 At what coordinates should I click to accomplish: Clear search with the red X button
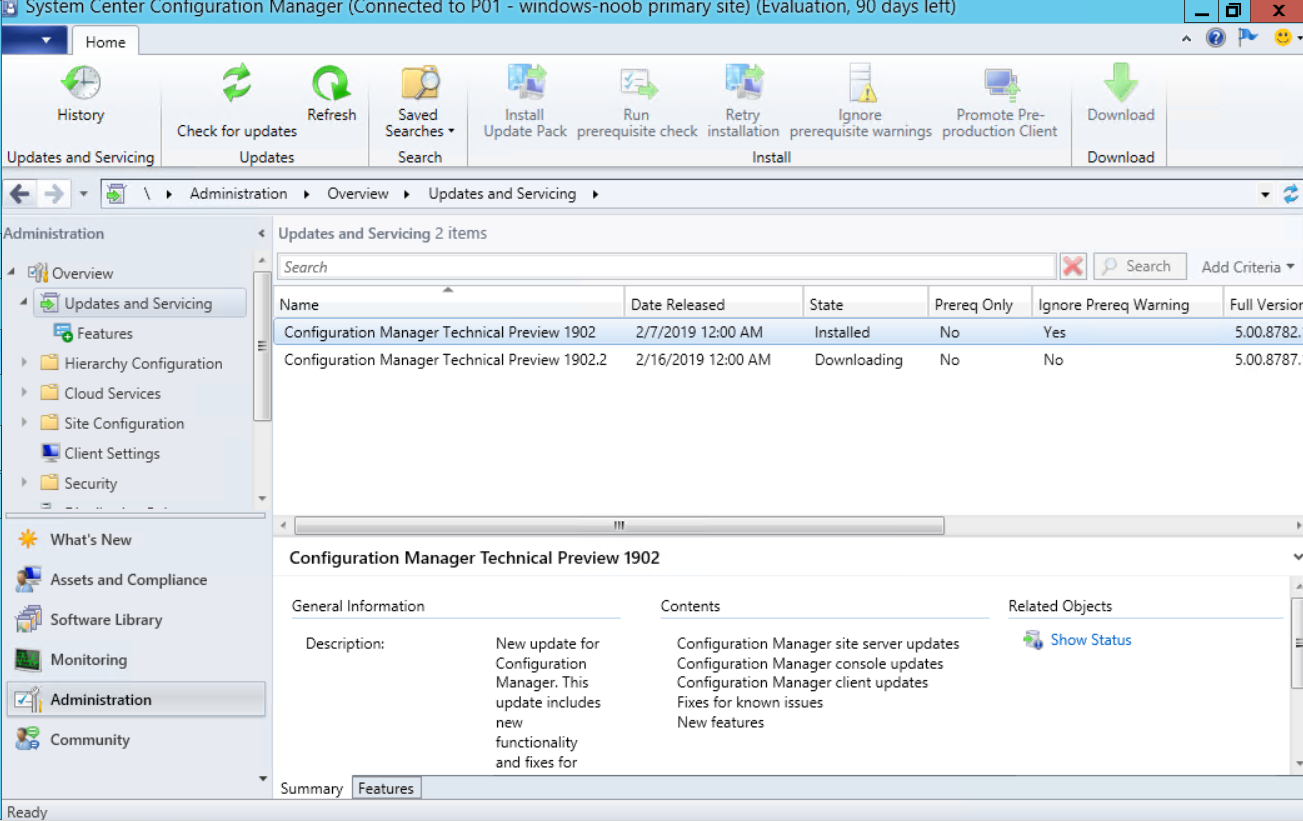1073,267
